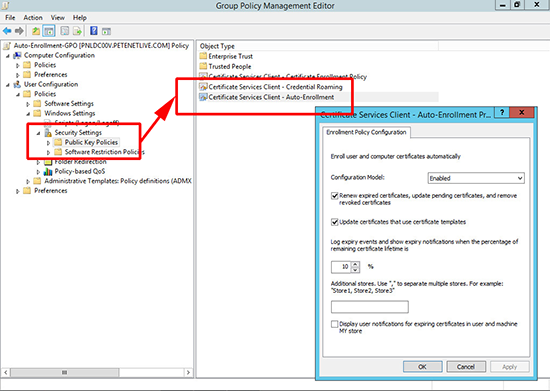
Task: Select 'Policies' label under Computer Configuration
Action: pyautogui.click(x=45, y=65)
